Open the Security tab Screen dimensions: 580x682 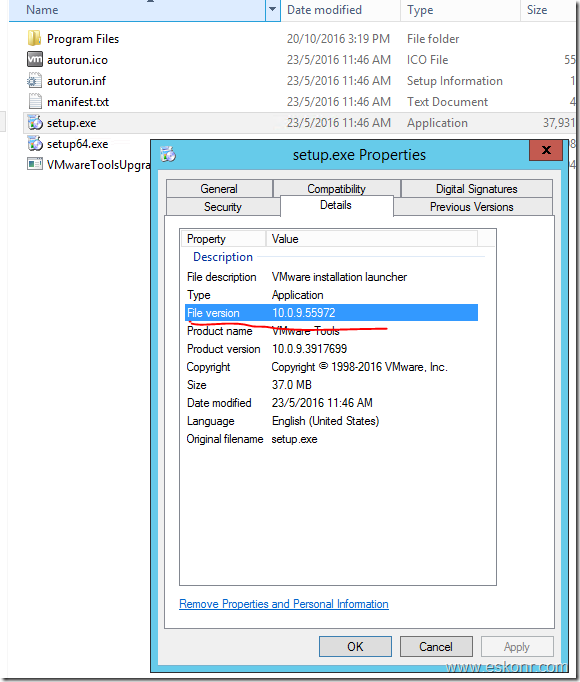223,207
